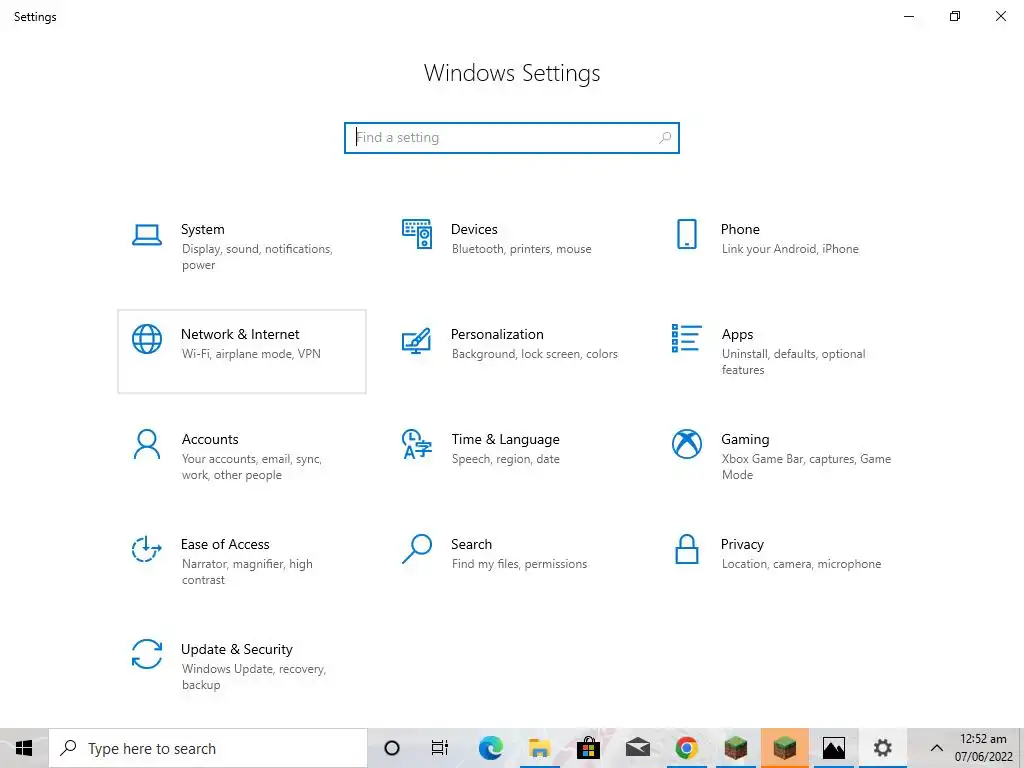Click 'Background, lock screen, colors' text
Image resolution: width=1024 pixels, height=768 pixels.
534,354
